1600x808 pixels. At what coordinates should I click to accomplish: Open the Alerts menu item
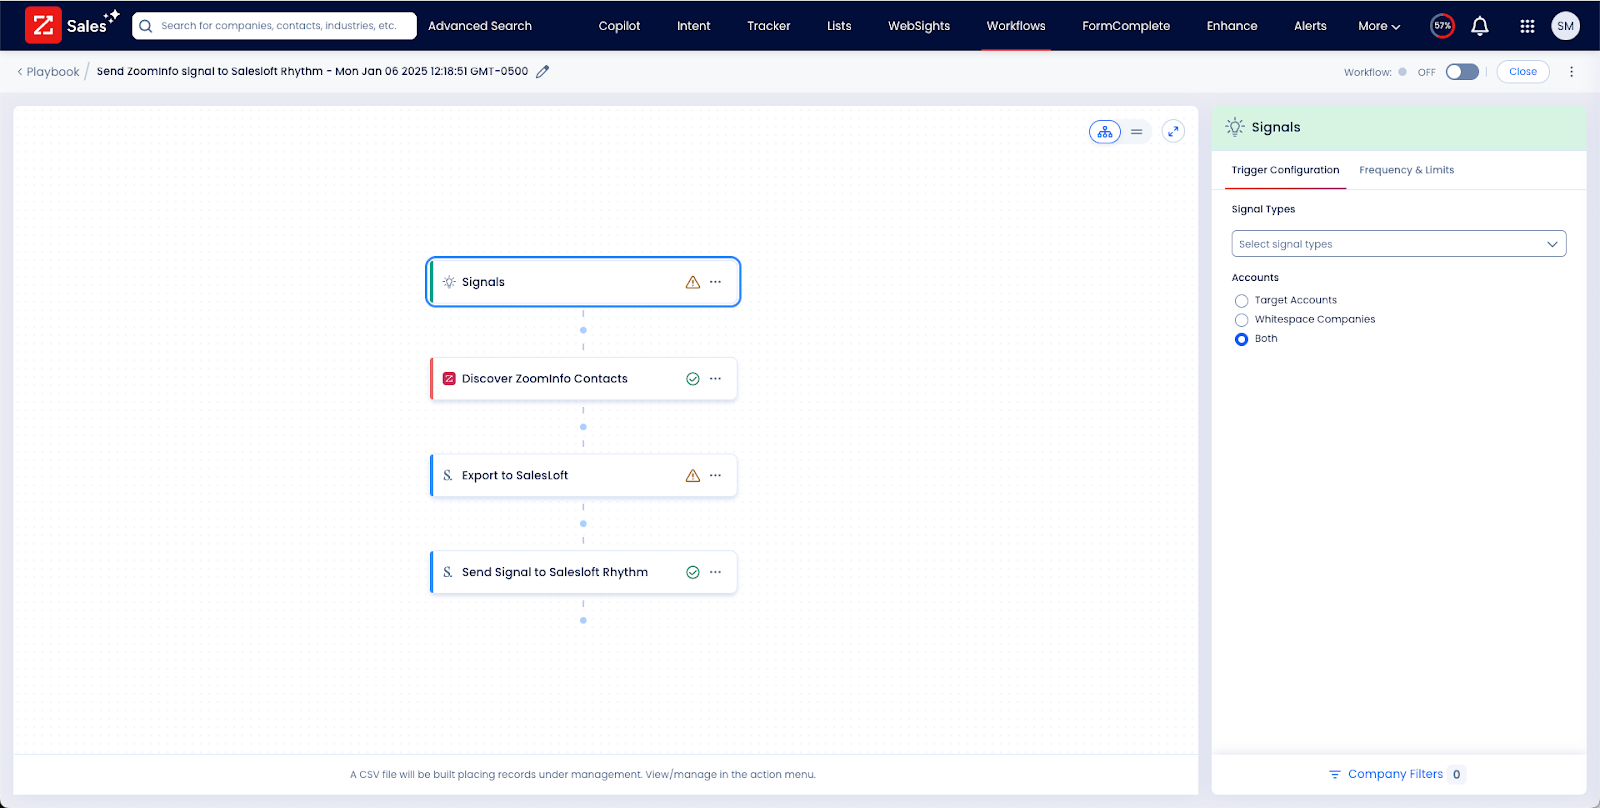click(1310, 26)
